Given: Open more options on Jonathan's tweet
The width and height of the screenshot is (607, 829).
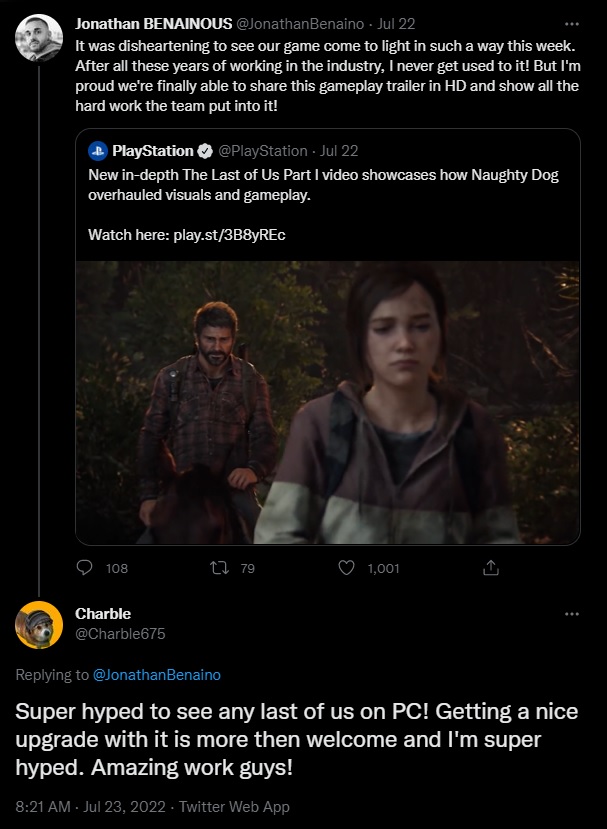Looking at the screenshot, I should [571, 22].
